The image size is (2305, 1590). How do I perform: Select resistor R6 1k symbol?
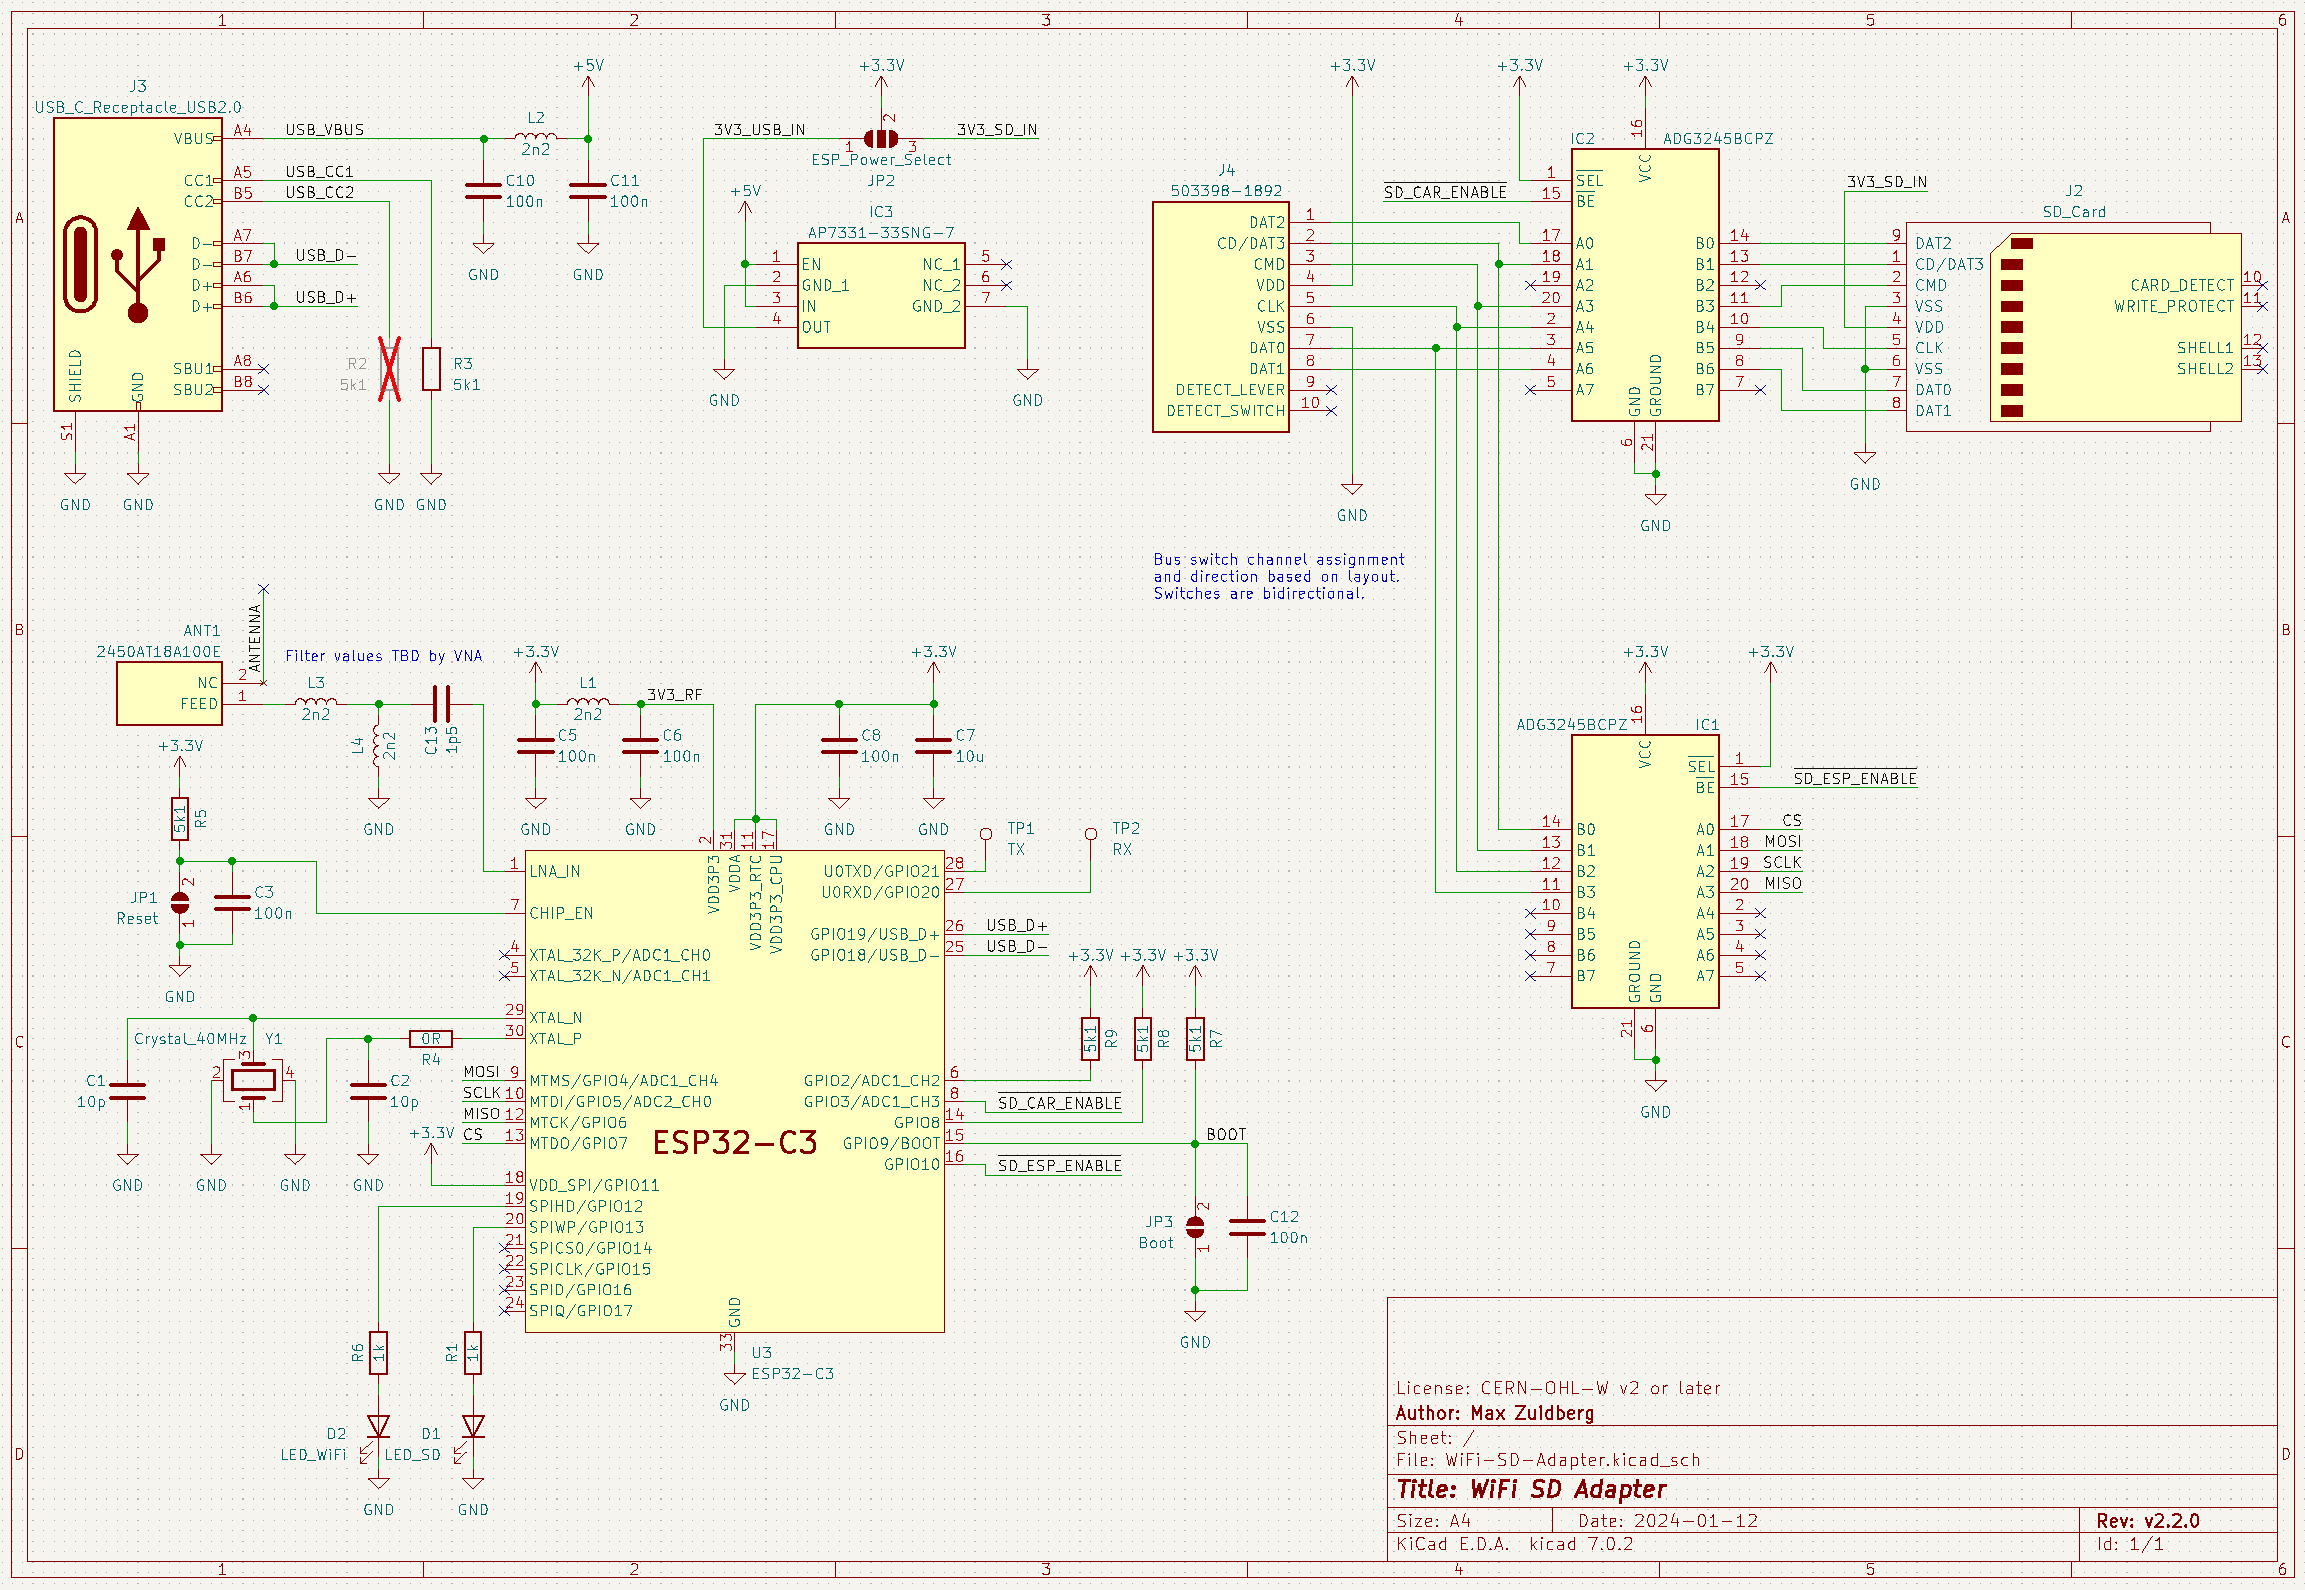click(378, 1353)
